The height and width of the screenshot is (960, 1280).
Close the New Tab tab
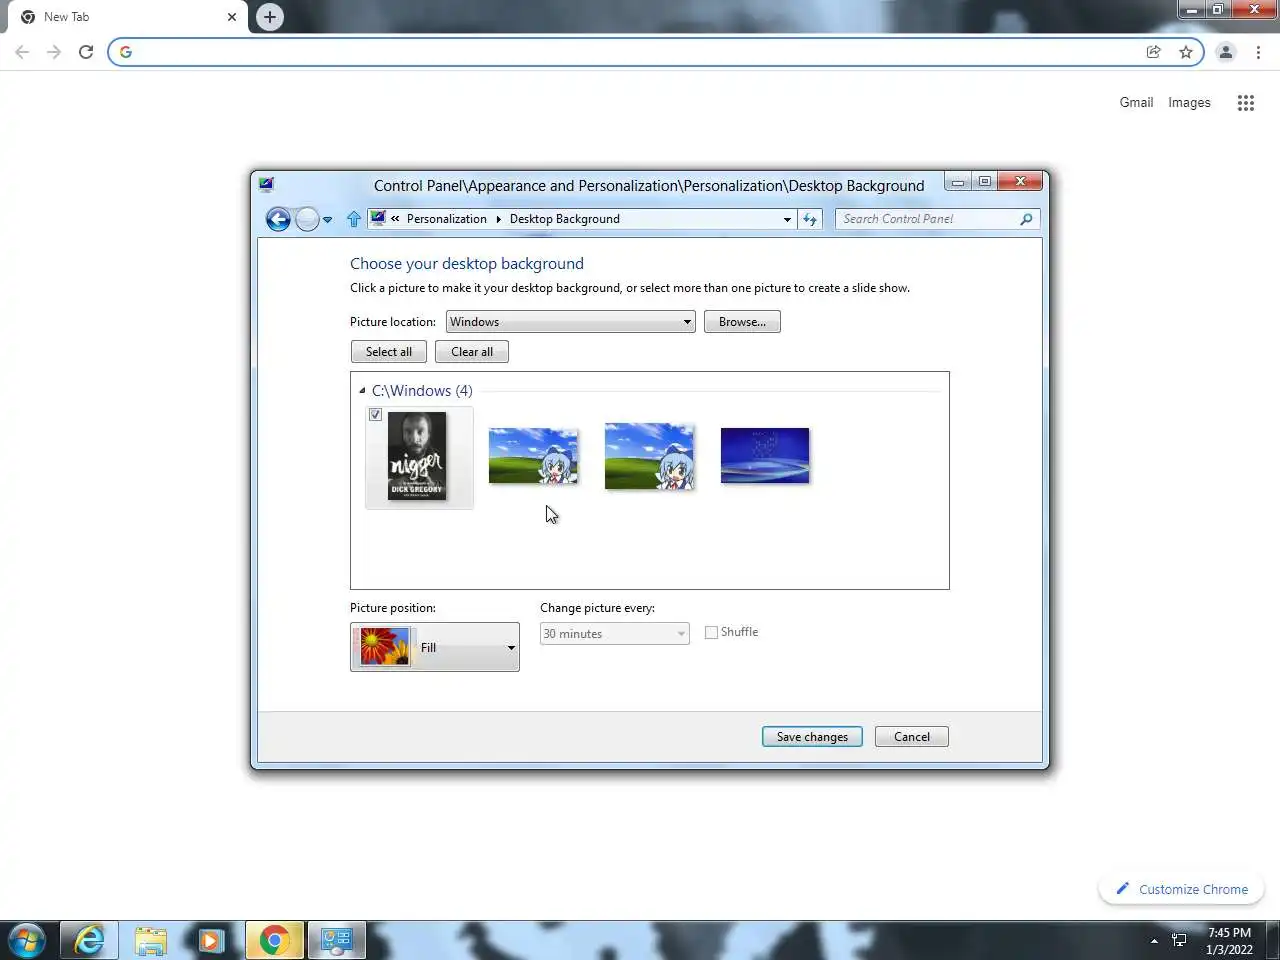232,17
